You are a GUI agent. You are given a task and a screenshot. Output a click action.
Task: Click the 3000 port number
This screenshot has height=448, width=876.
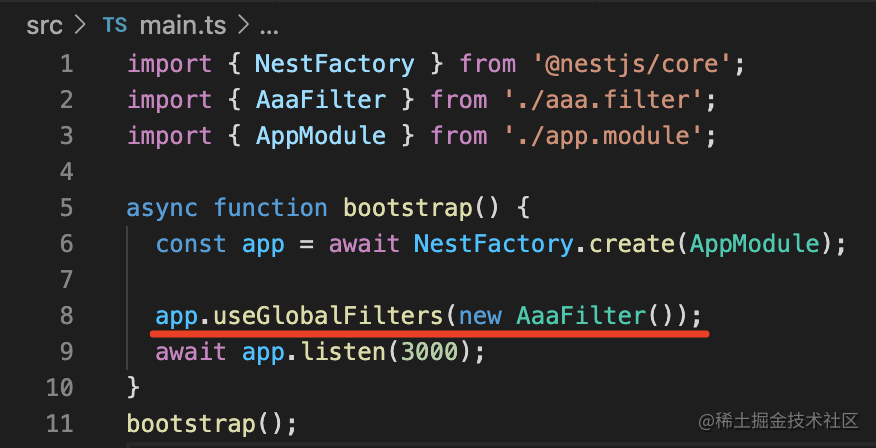click(430, 352)
